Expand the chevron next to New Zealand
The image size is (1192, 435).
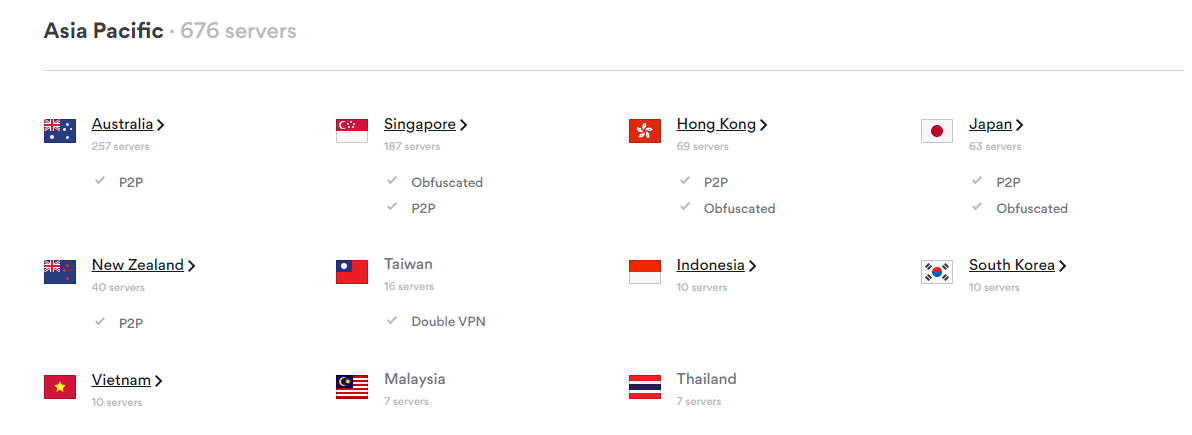click(x=192, y=266)
